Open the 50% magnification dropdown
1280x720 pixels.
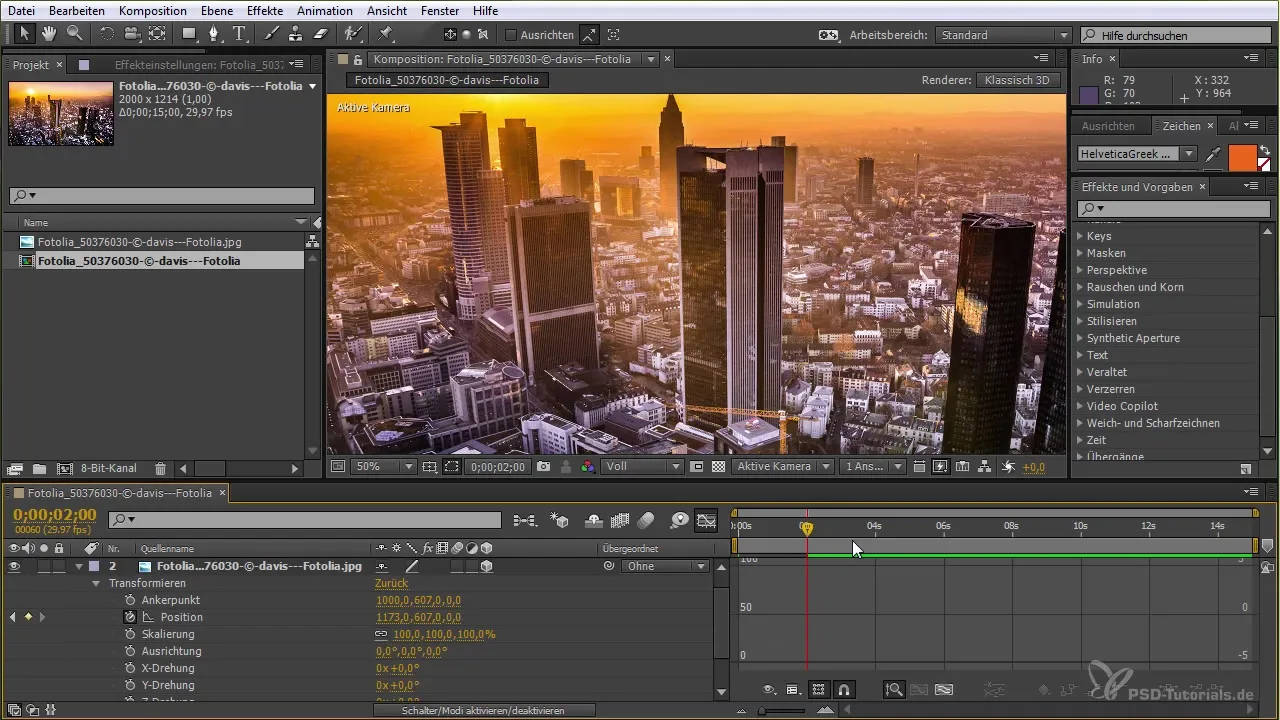[385, 466]
